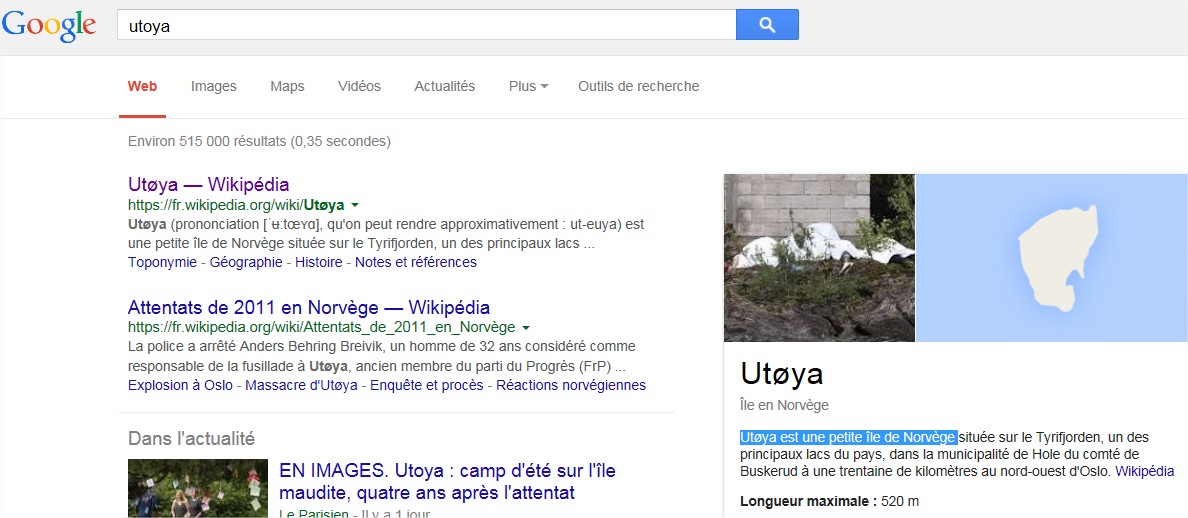Viewport: 1188px width, 518px height.
Task: Switch to the Images tab
Action: tap(214, 86)
